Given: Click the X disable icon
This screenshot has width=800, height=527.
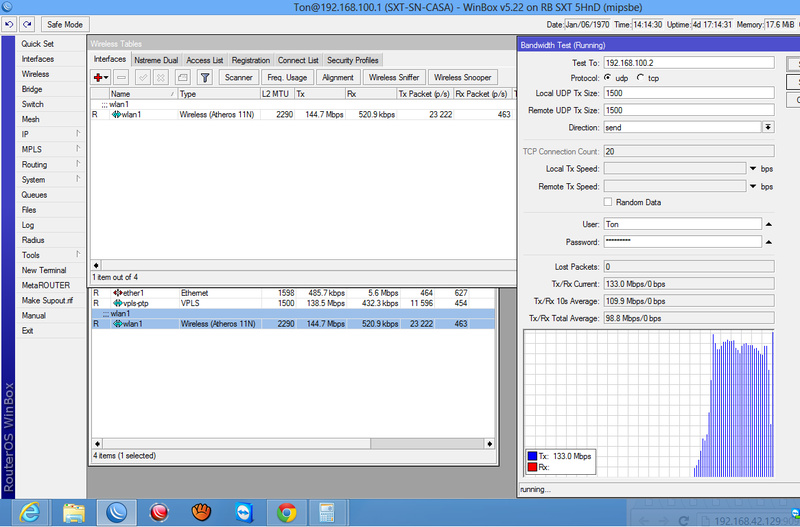Looking at the screenshot, I should 161,78.
